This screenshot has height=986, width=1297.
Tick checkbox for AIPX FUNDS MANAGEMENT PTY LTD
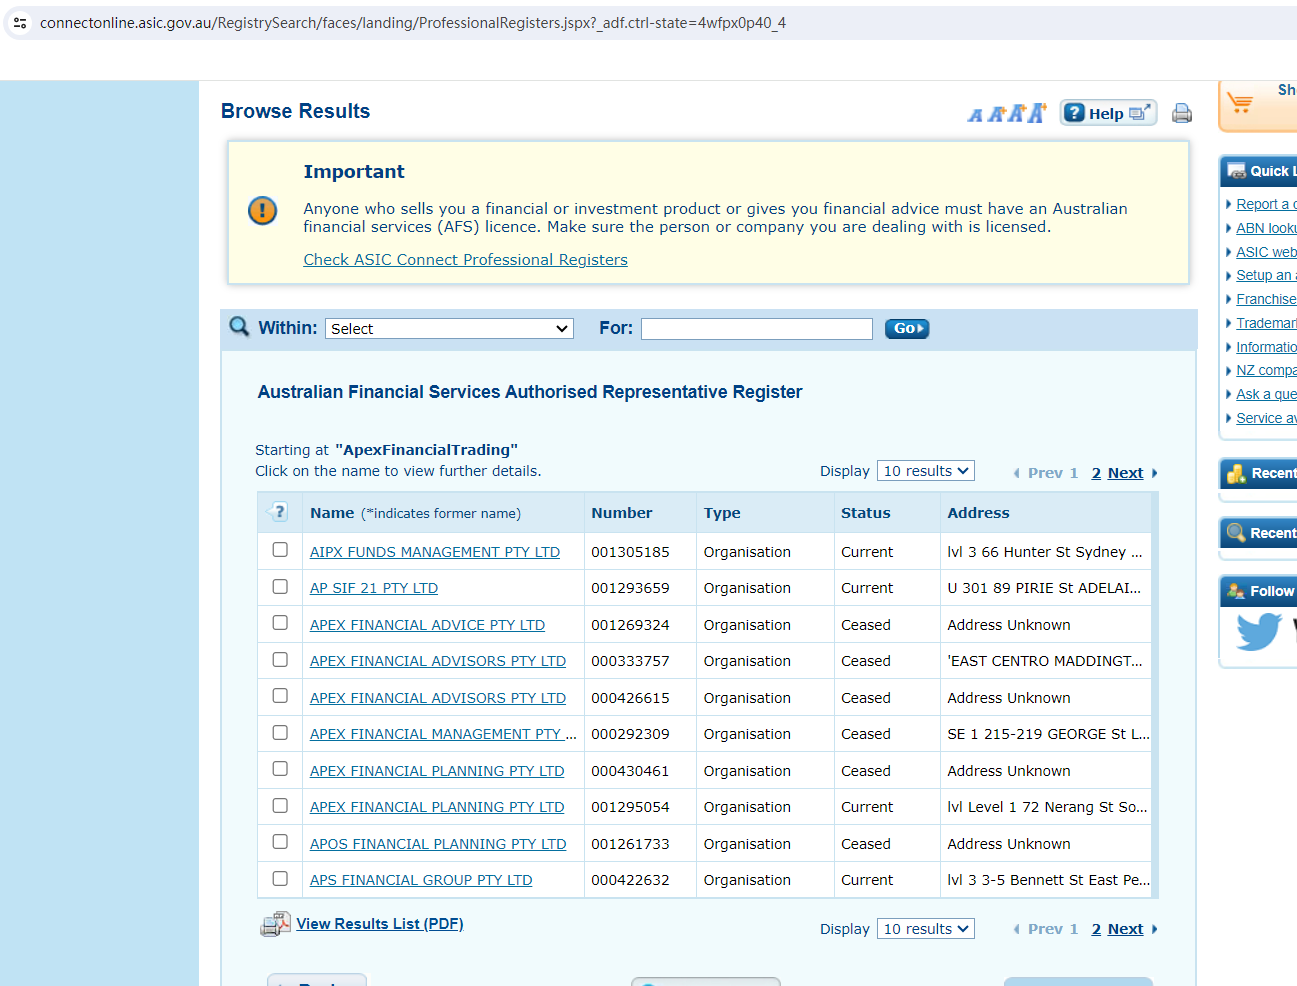[x=280, y=550]
